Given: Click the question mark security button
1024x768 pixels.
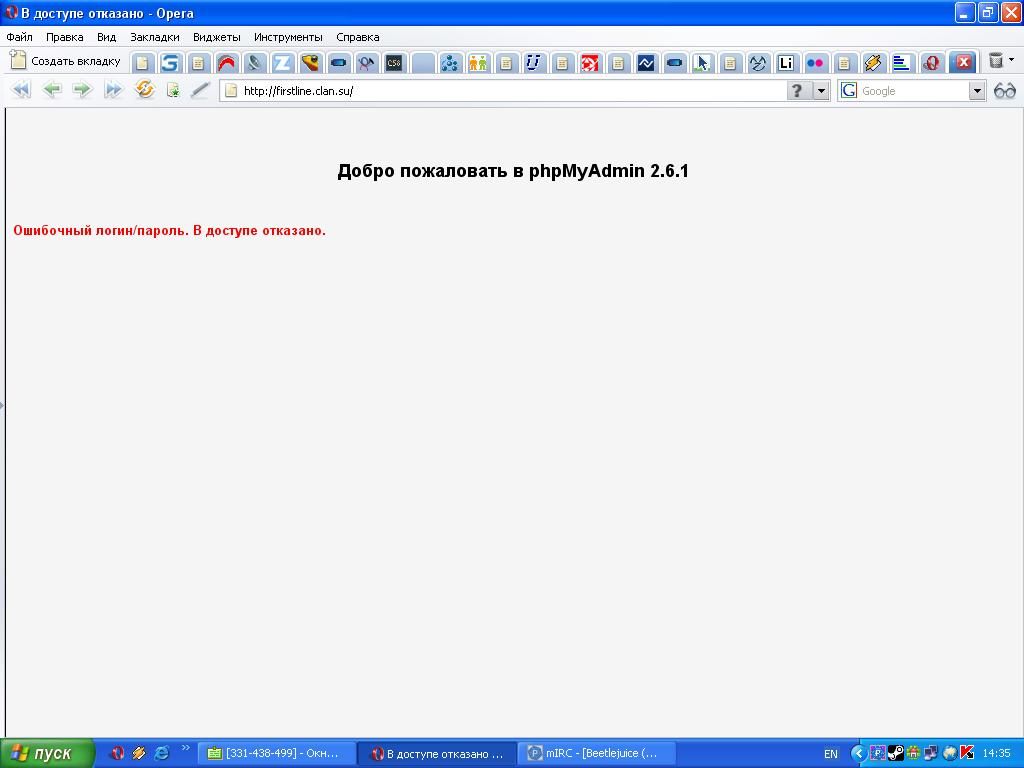Looking at the screenshot, I should [x=797, y=90].
